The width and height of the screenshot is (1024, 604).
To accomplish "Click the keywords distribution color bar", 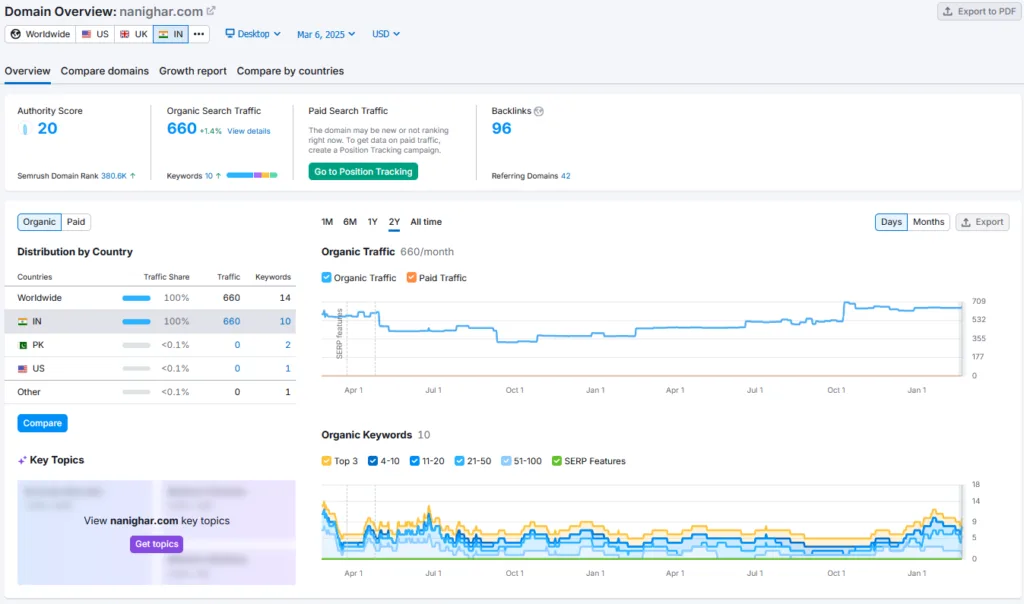I will click(252, 176).
